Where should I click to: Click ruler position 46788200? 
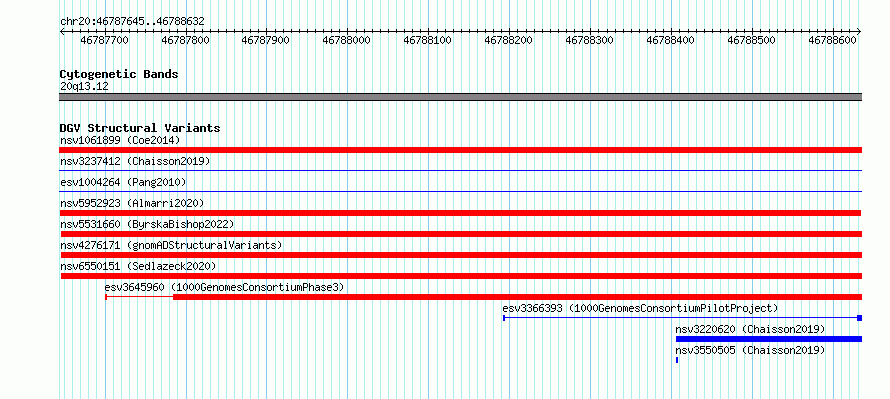point(509,40)
